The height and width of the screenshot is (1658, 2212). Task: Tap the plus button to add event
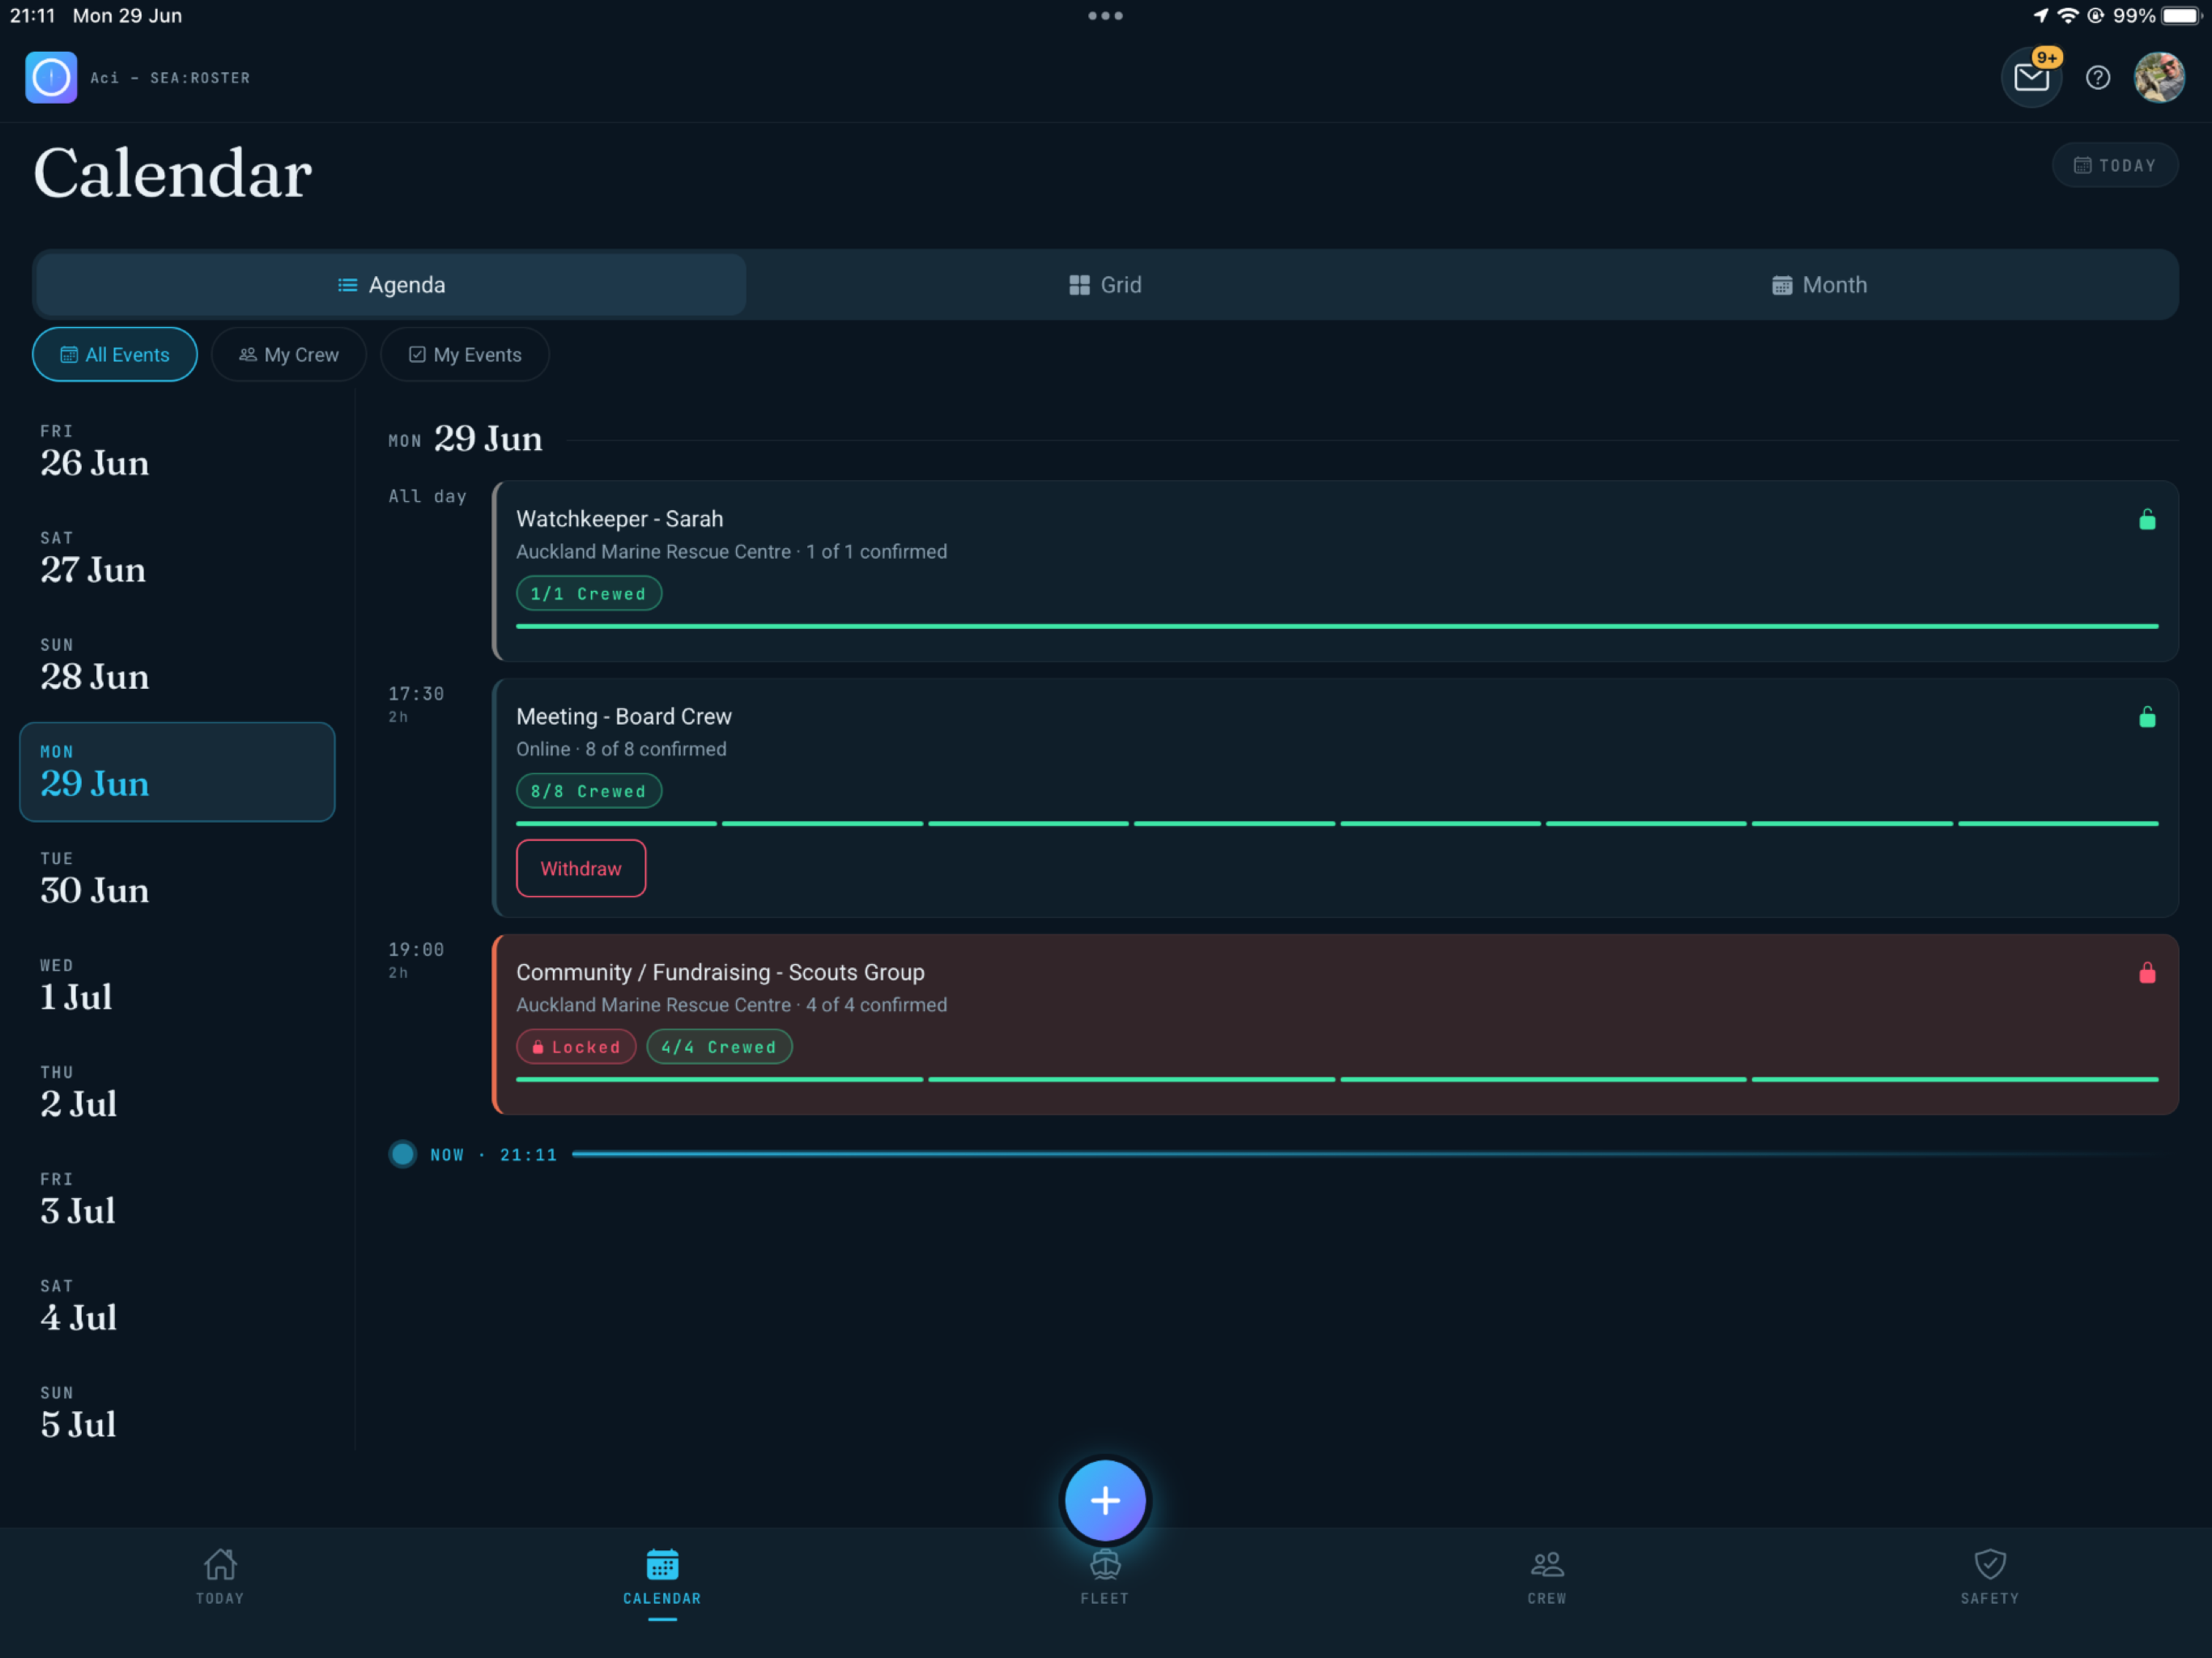pos(1105,1500)
